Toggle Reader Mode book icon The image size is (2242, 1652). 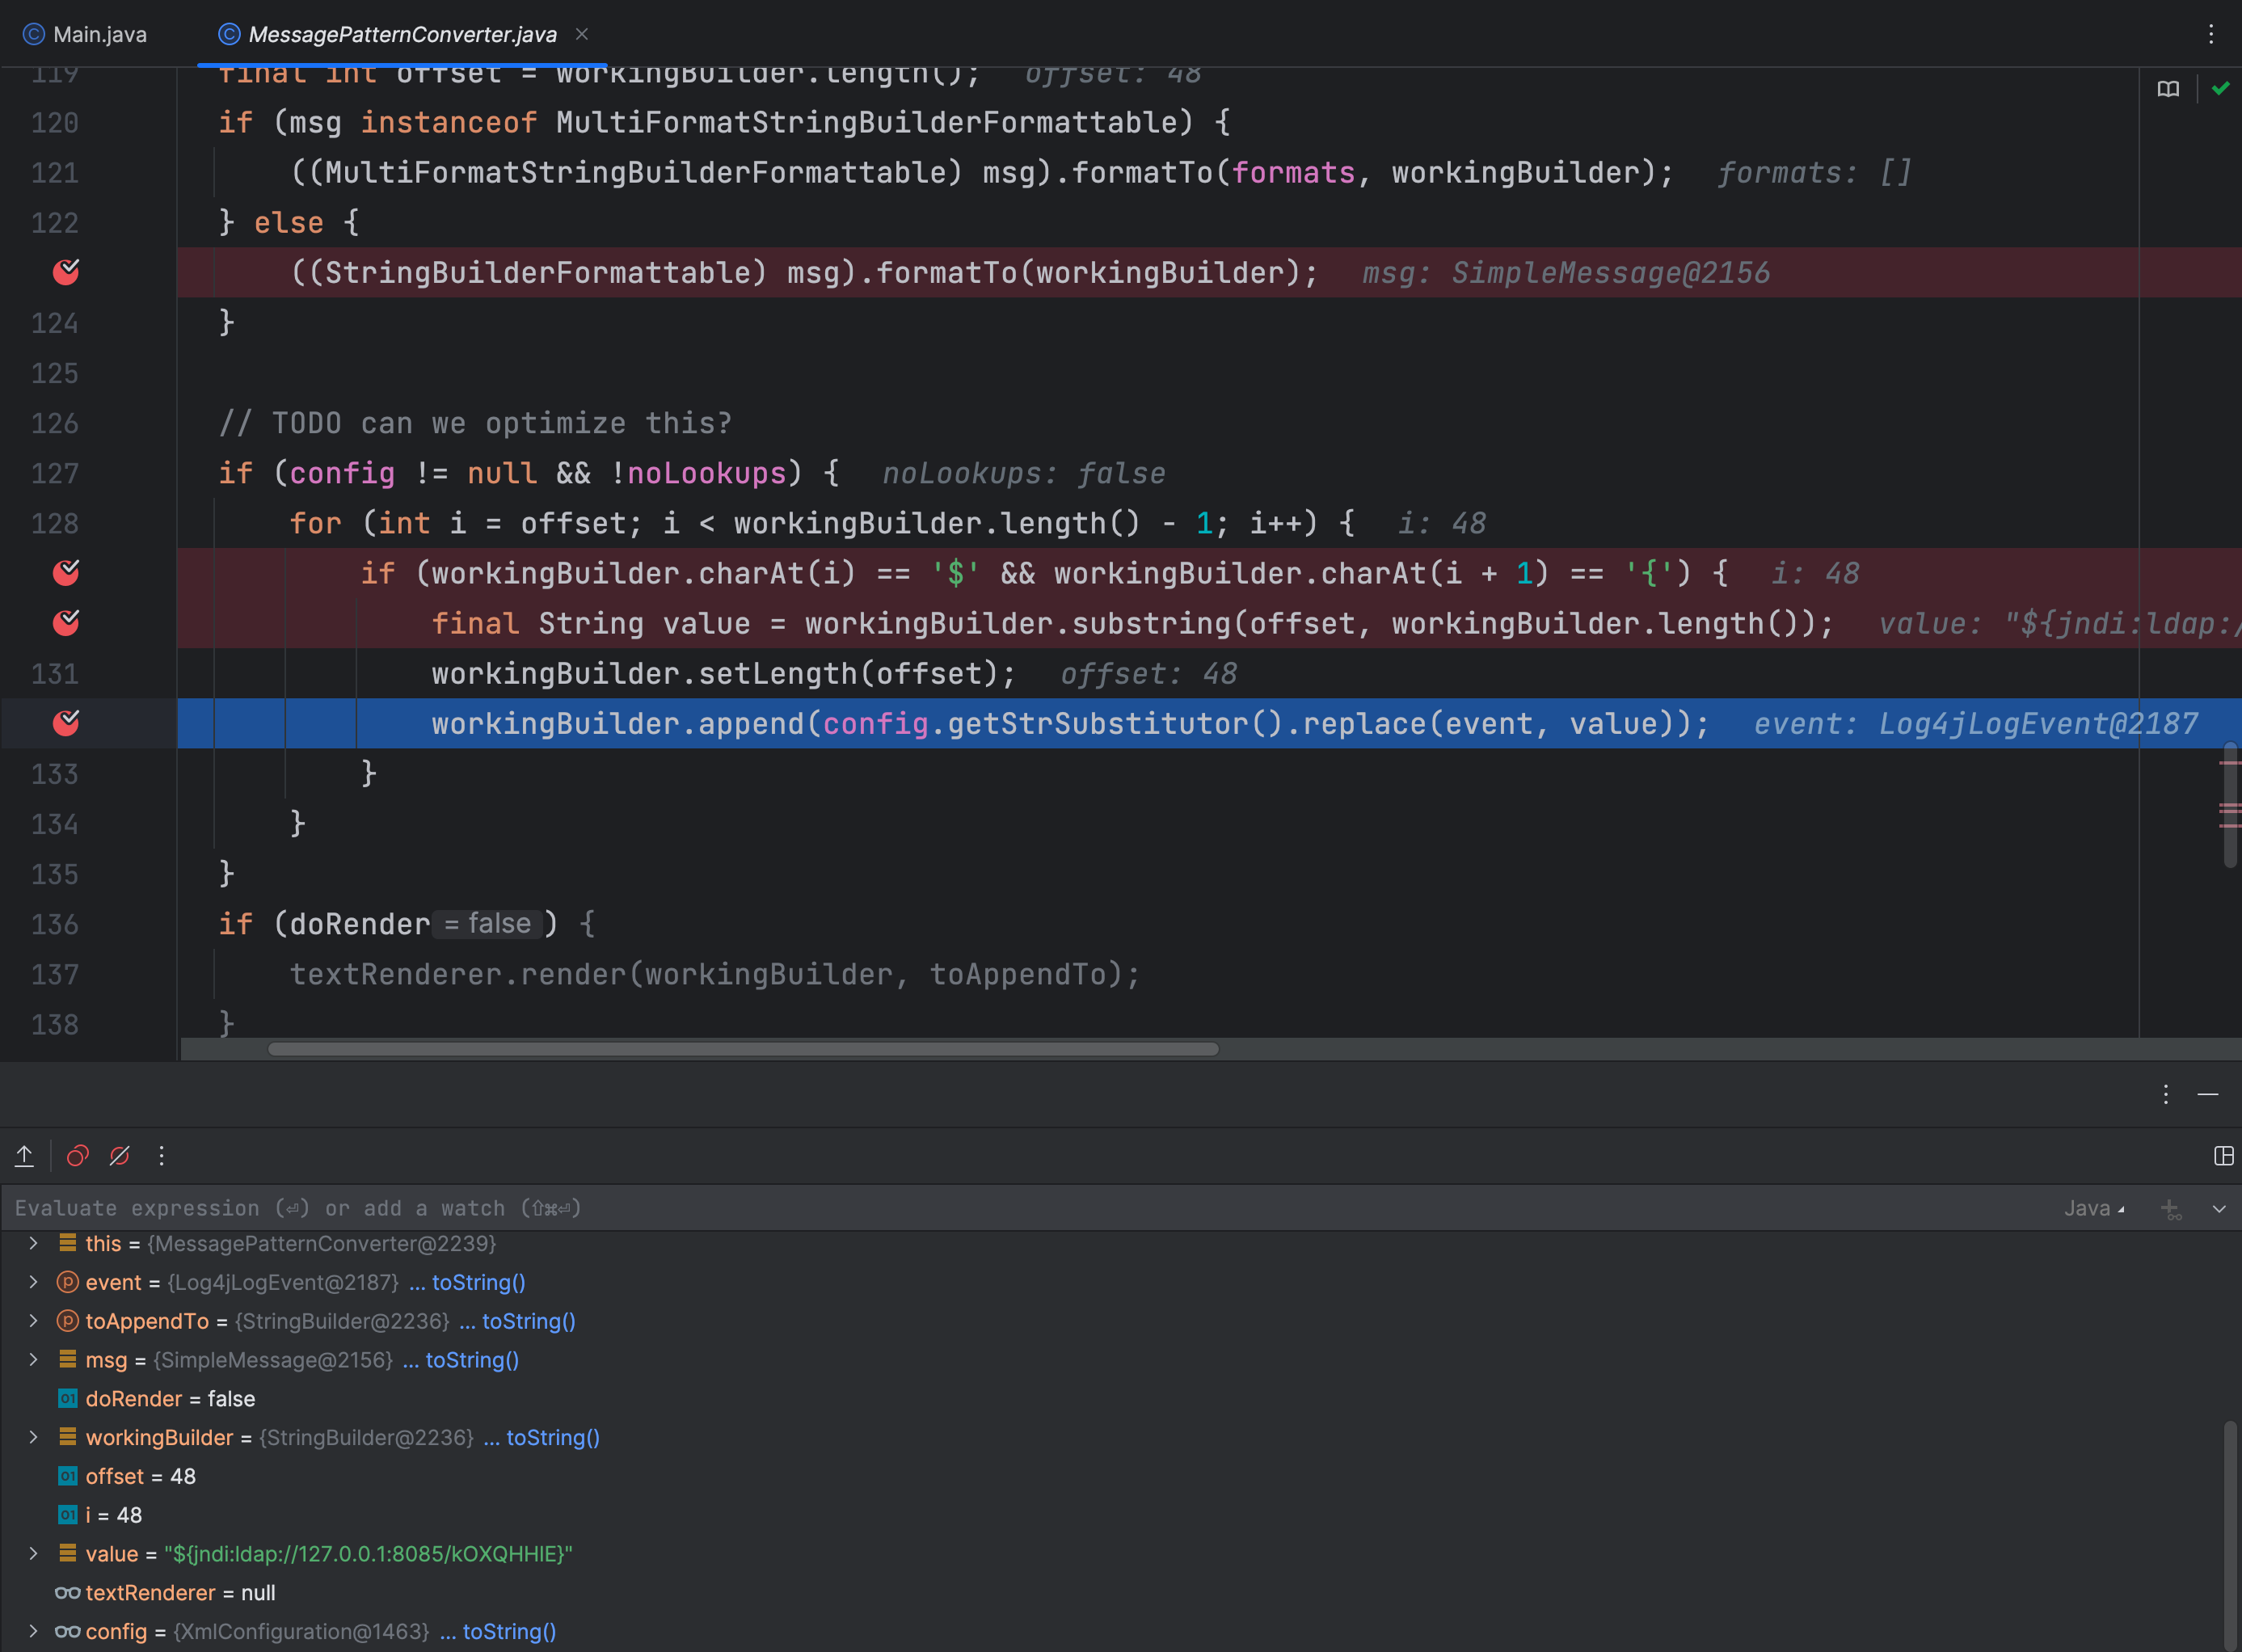tap(2168, 89)
